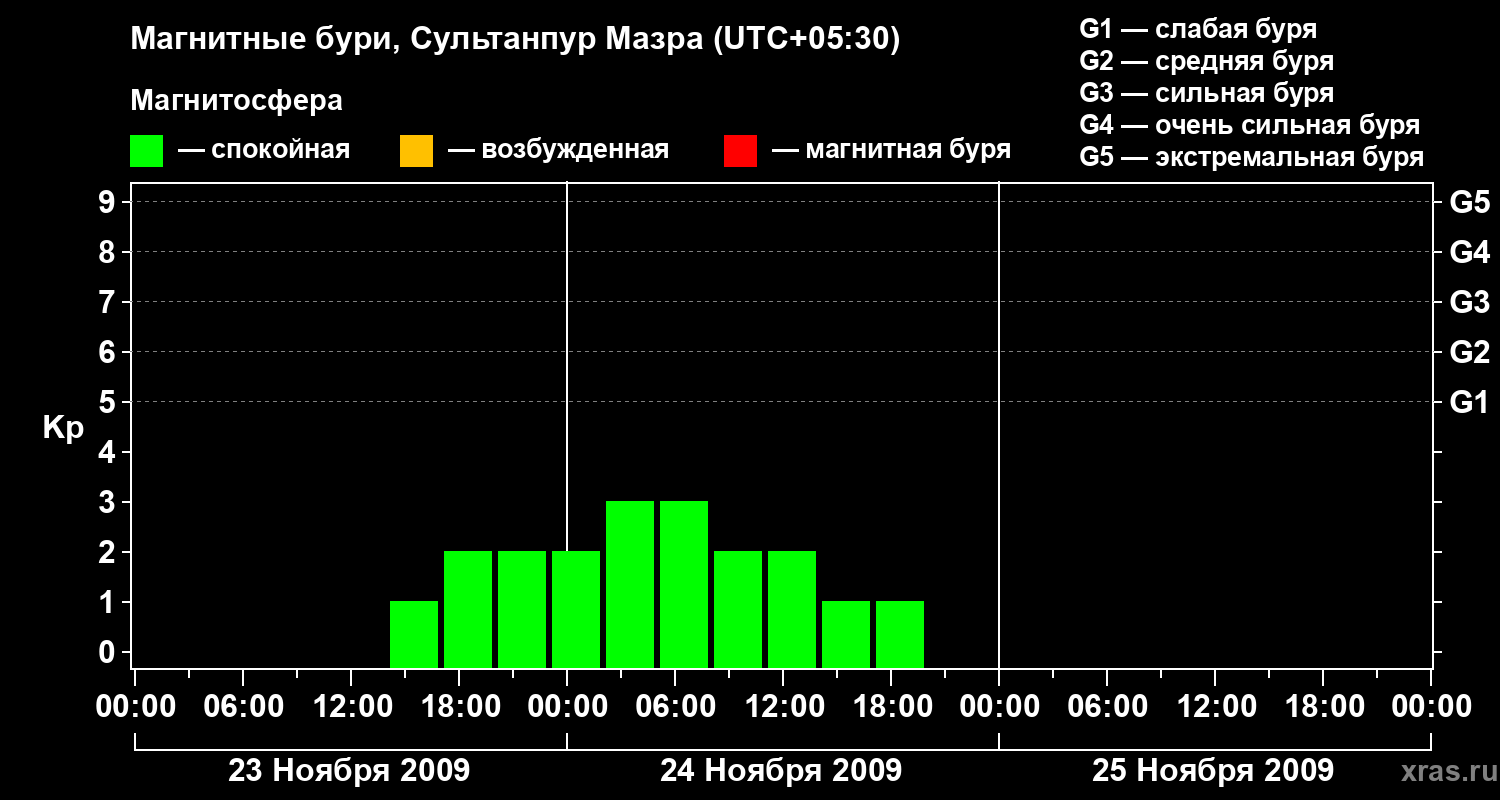Click 'G4 — очень сильная буря' legend line
The width and height of the screenshot is (1500, 800).
[1249, 125]
